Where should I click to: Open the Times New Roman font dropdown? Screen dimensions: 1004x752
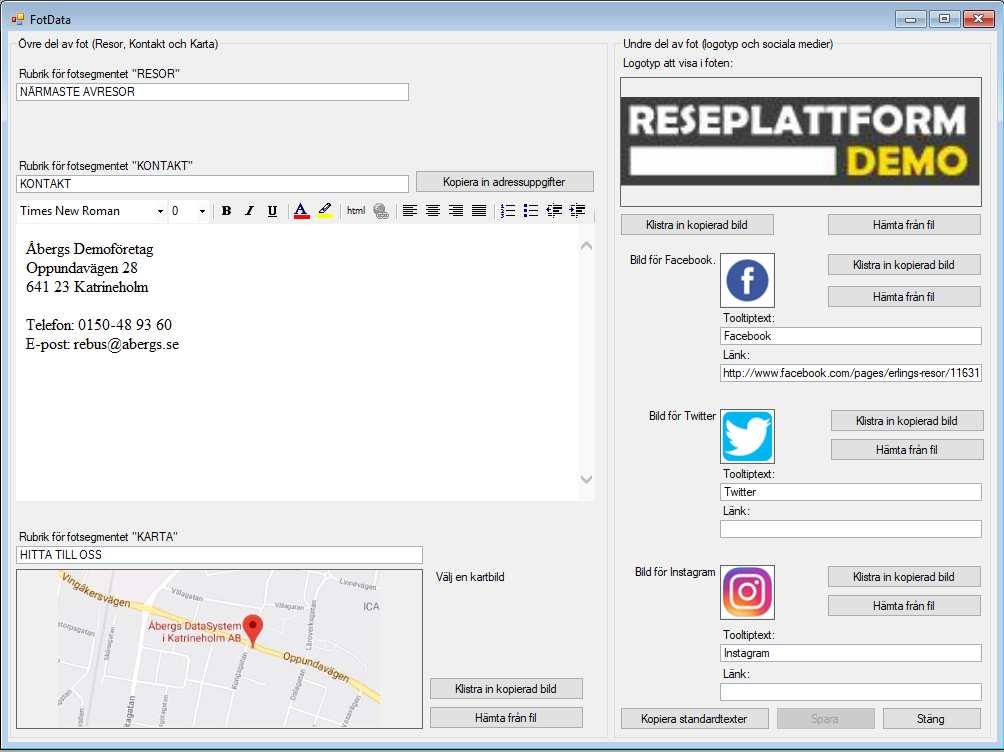tap(160, 211)
